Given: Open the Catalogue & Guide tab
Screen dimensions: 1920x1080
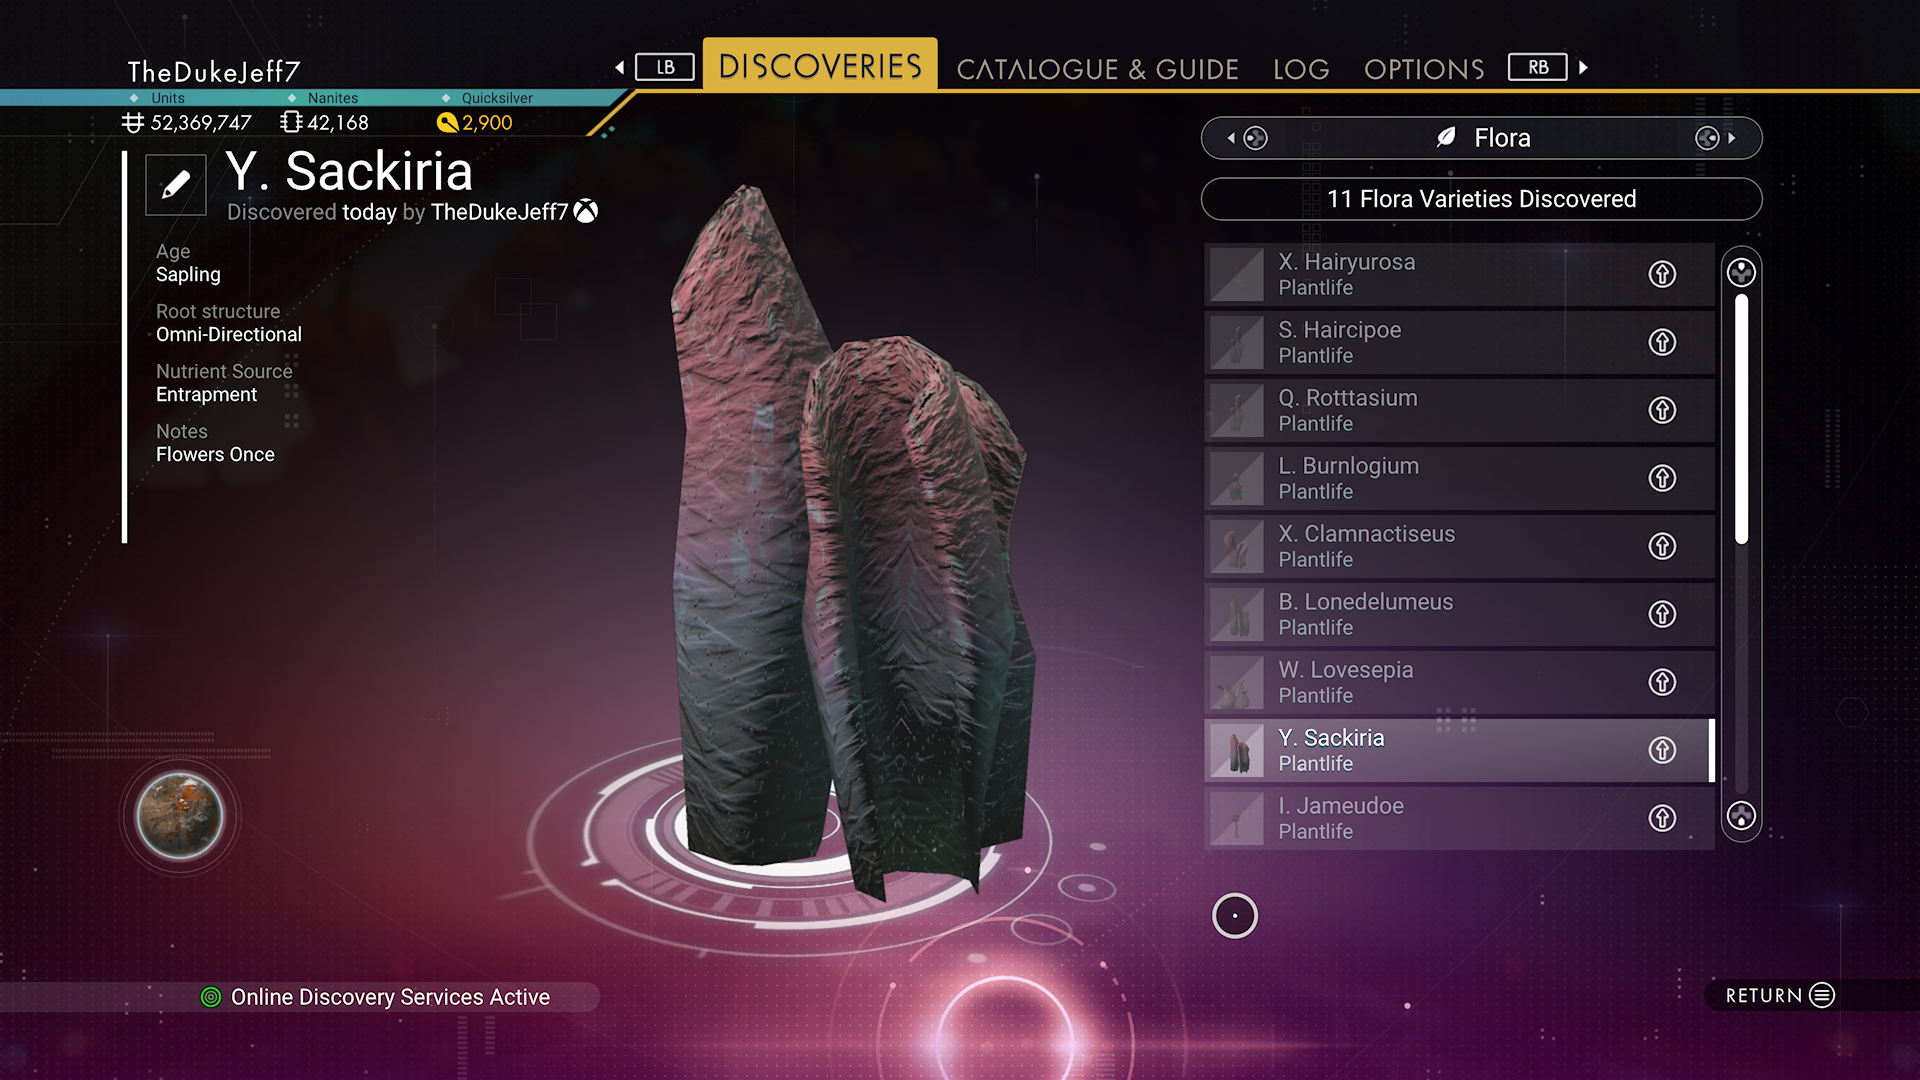Looking at the screenshot, I should click(x=1097, y=69).
